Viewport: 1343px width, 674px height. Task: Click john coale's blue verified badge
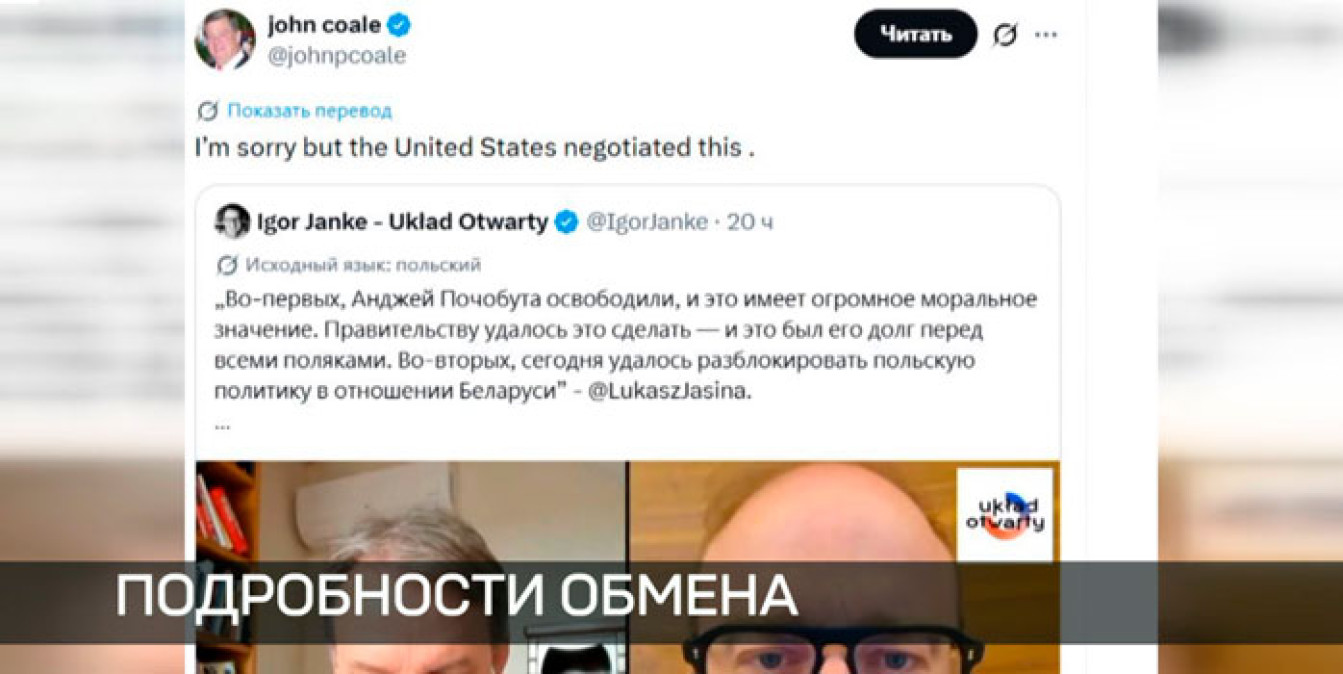[399, 25]
